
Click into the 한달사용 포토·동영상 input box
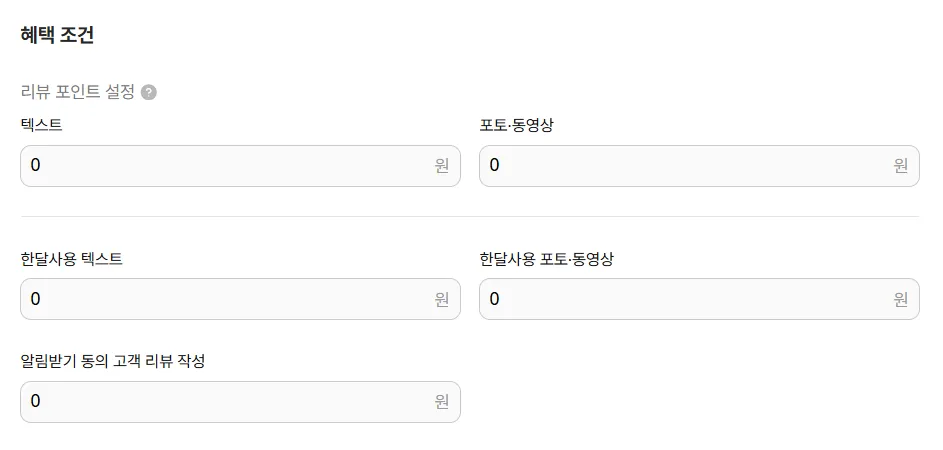pos(699,299)
